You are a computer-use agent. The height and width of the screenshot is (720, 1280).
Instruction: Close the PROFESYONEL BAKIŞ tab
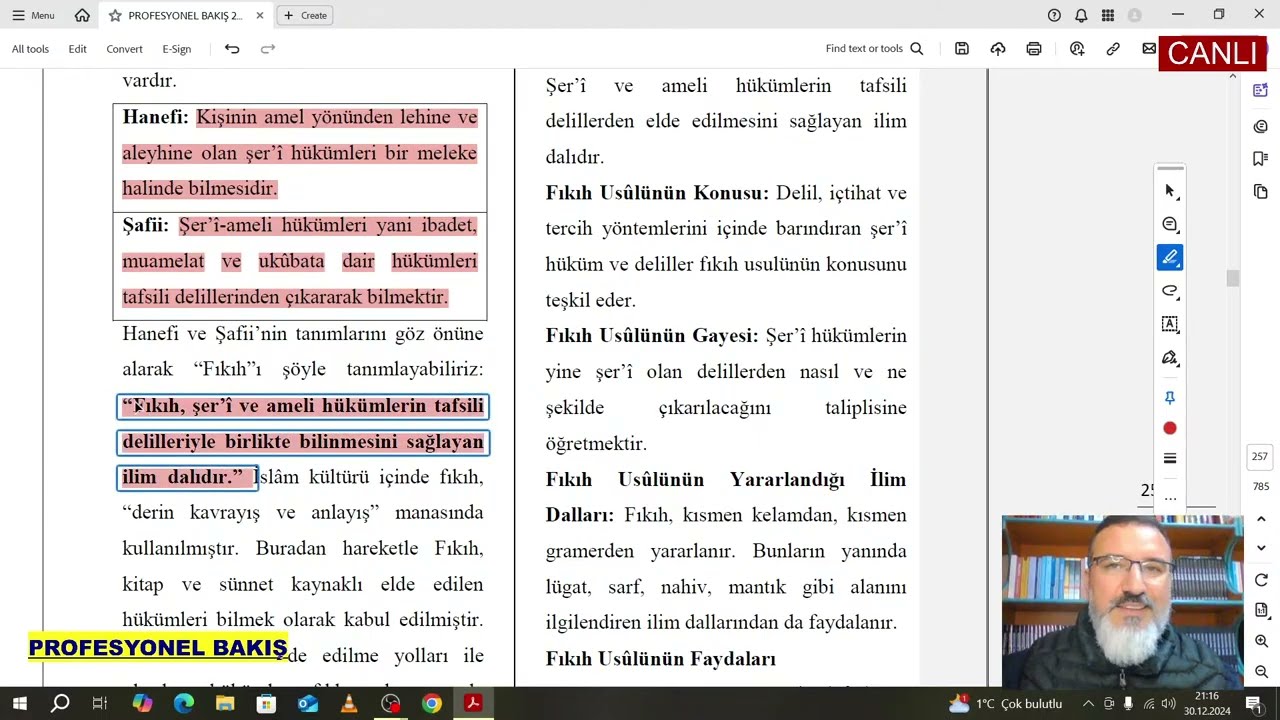pyautogui.click(x=260, y=15)
